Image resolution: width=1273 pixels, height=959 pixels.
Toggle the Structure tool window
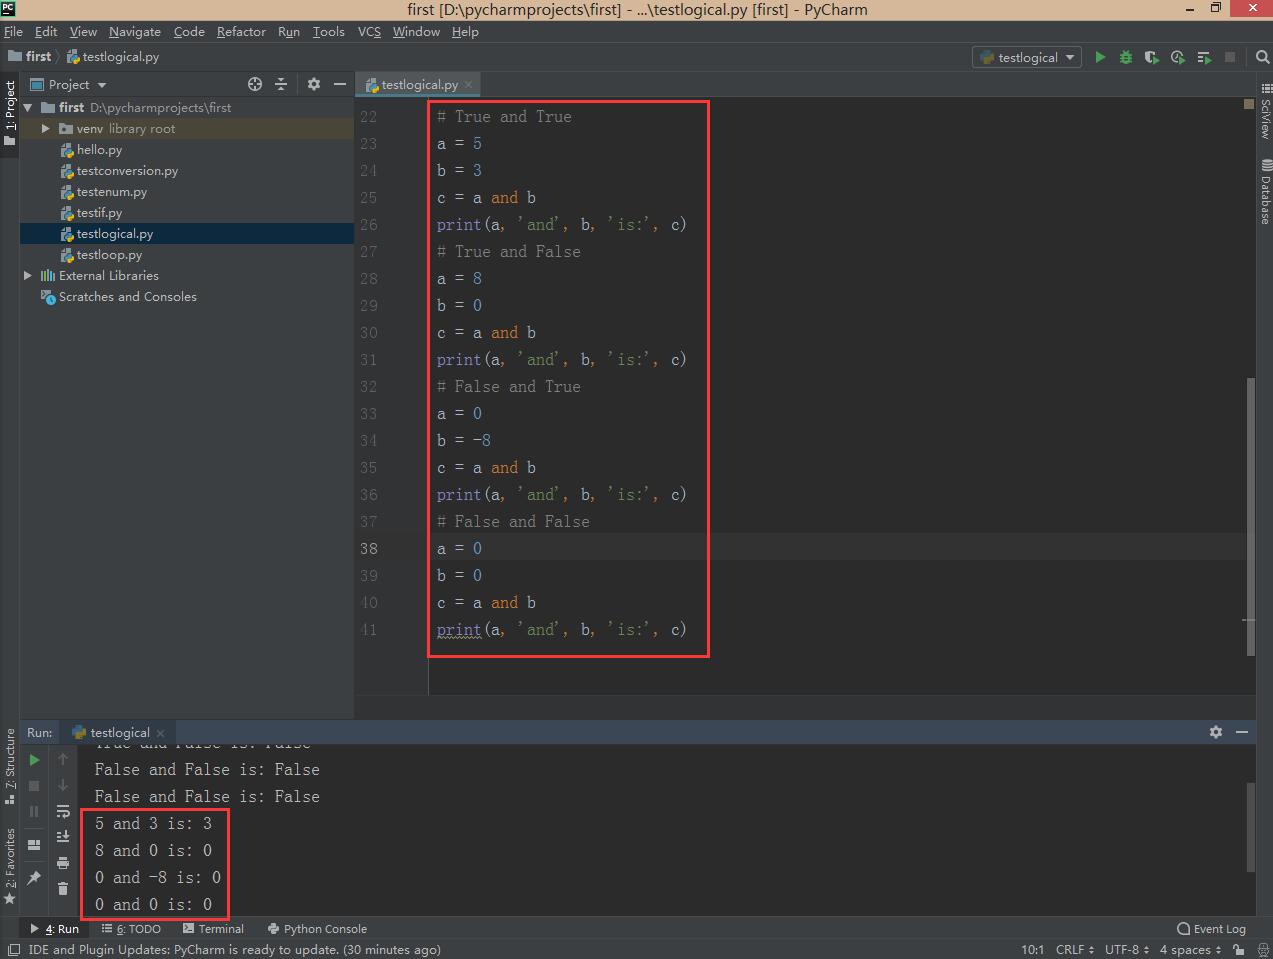pos(10,767)
